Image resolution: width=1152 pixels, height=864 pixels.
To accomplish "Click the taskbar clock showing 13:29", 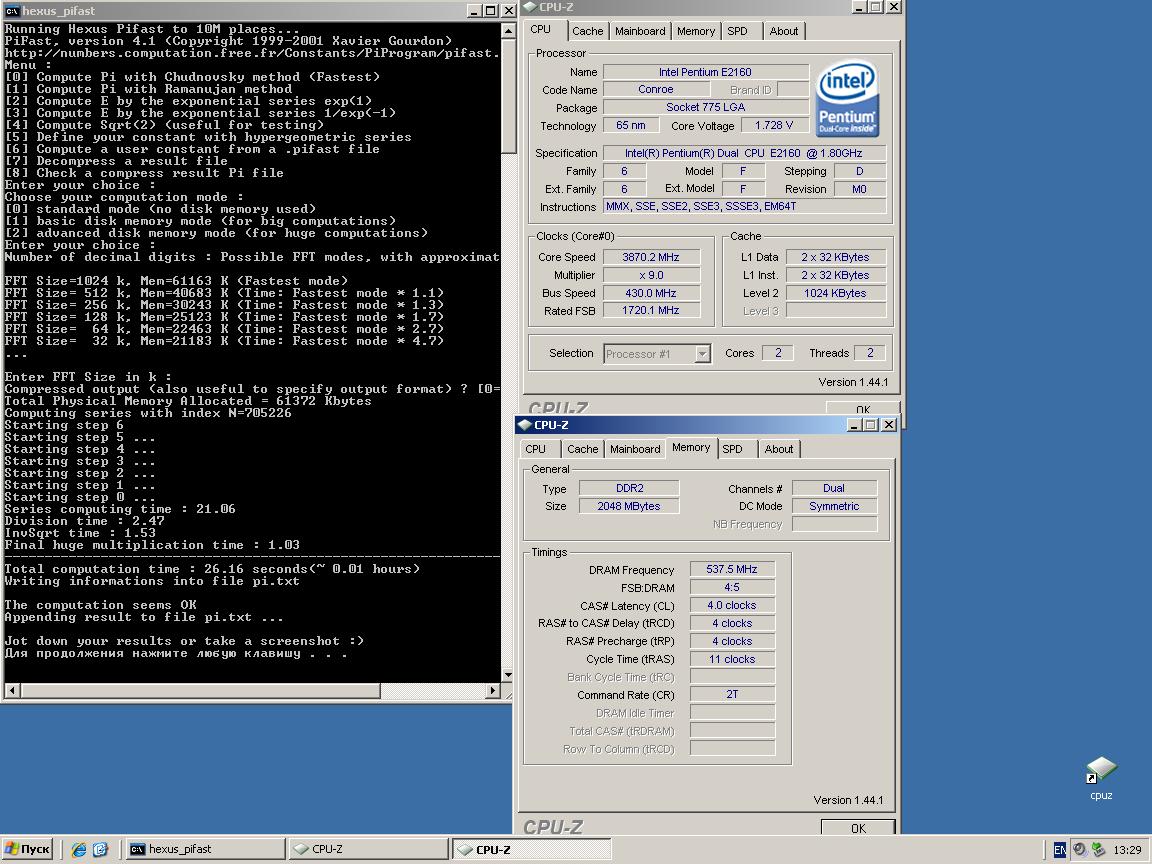I will point(1127,850).
